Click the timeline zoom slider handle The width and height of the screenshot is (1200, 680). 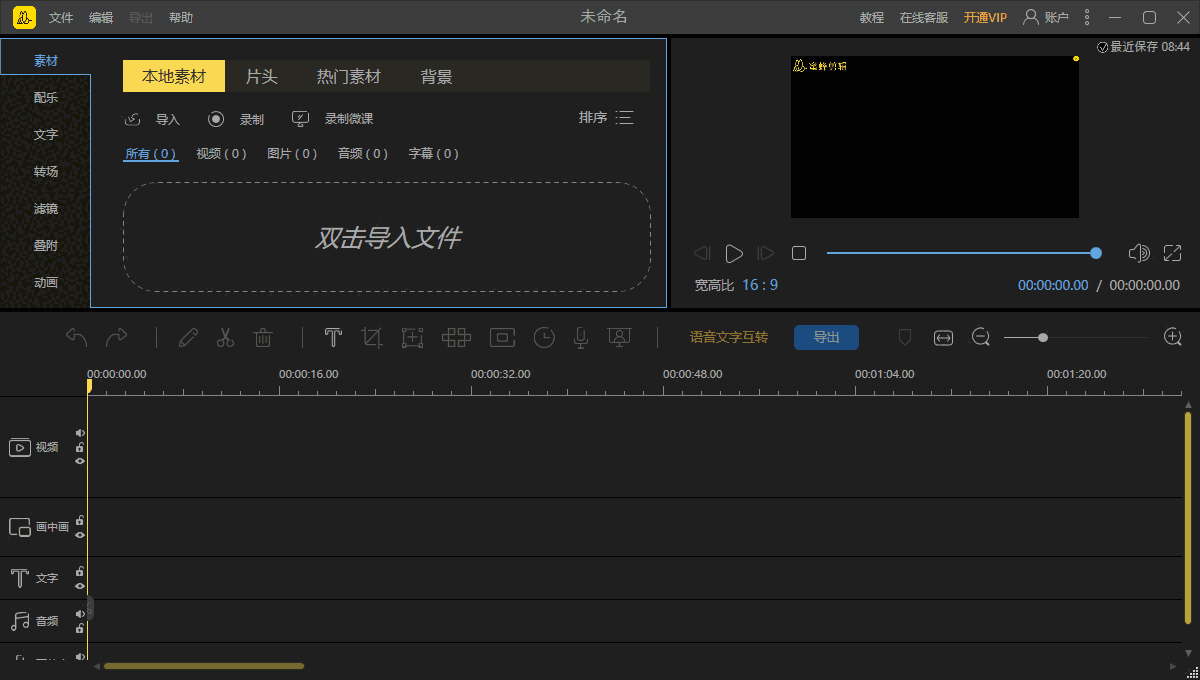click(1043, 338)
